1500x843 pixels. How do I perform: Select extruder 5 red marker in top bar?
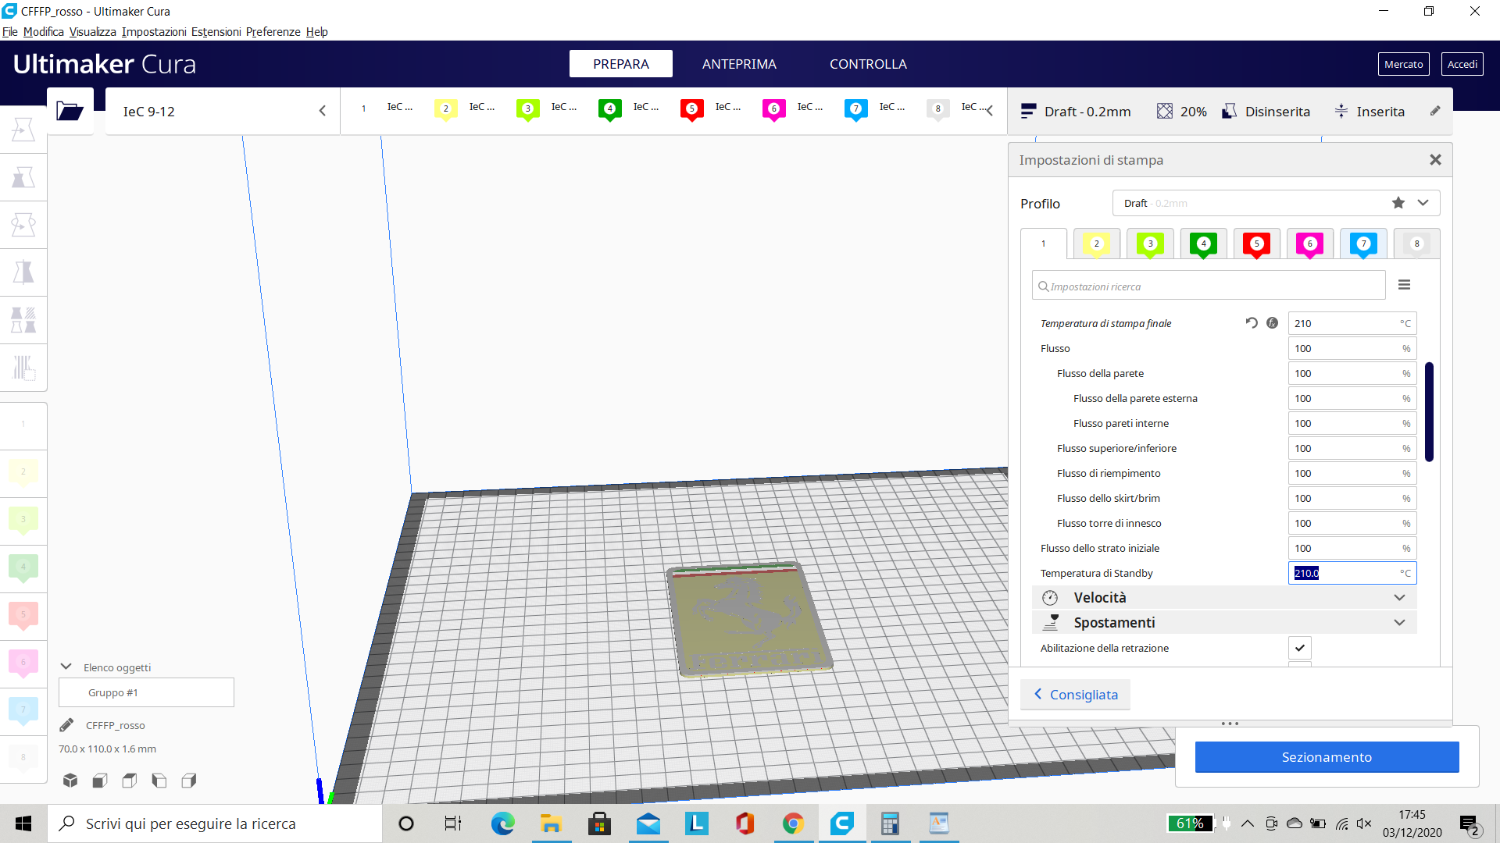coord(692,109)
